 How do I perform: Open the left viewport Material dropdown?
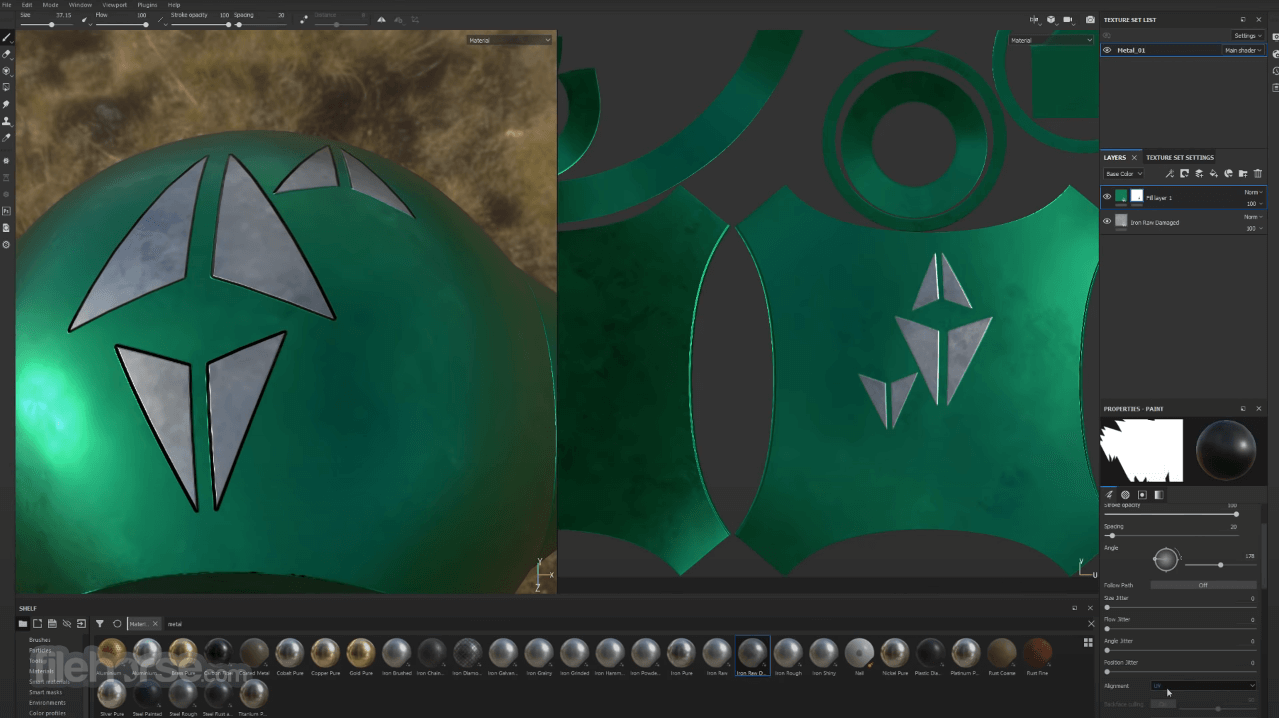click(509, 40)
